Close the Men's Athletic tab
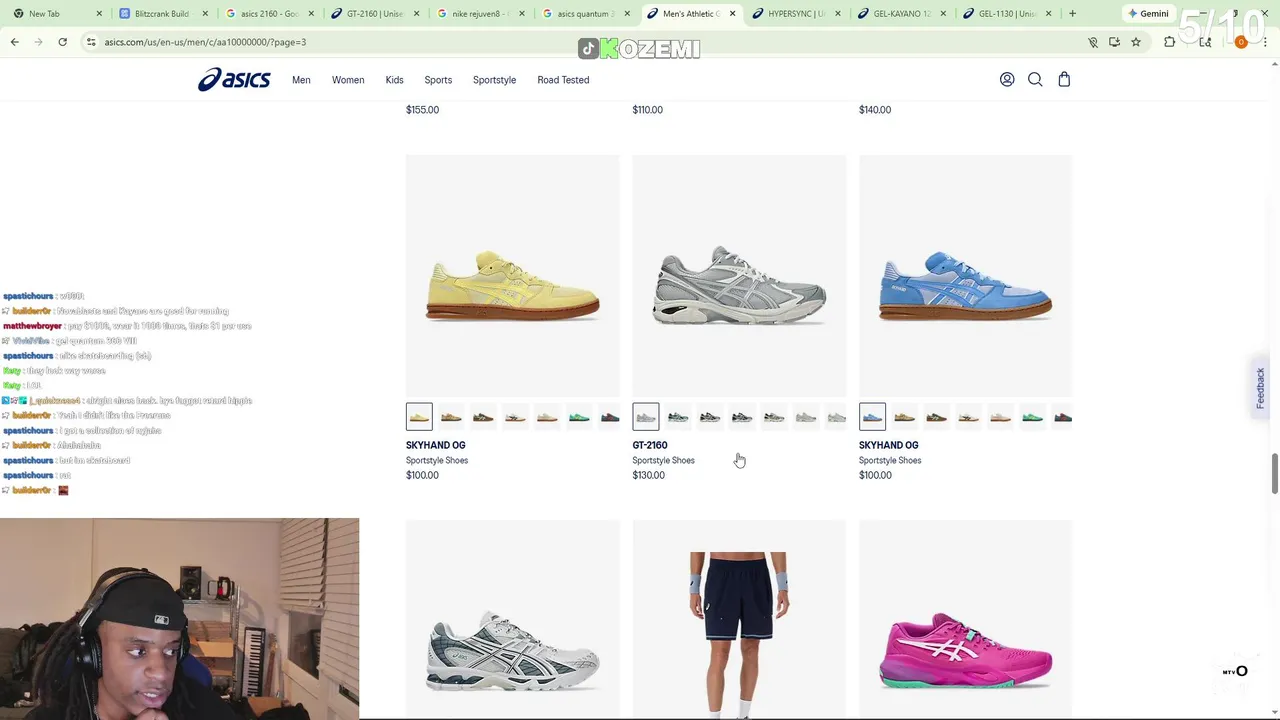1280x720 pixels. [x=732, y=13]
